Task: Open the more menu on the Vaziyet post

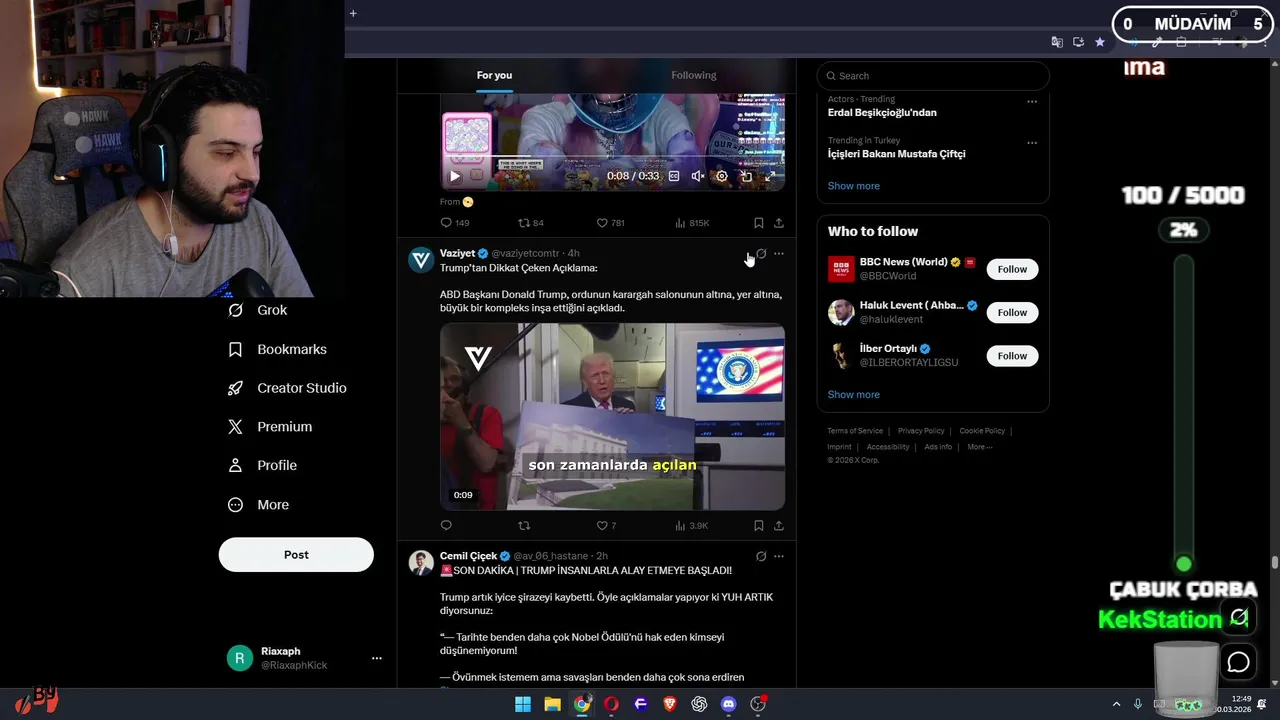Action: coord(779,254)
